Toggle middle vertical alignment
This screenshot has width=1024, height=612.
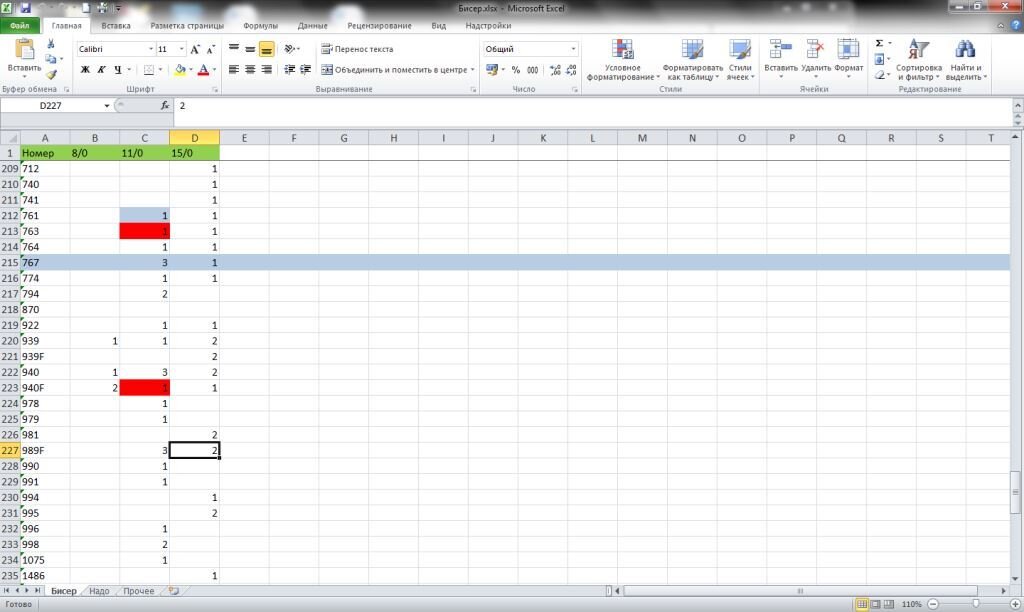tap(250, 48)
